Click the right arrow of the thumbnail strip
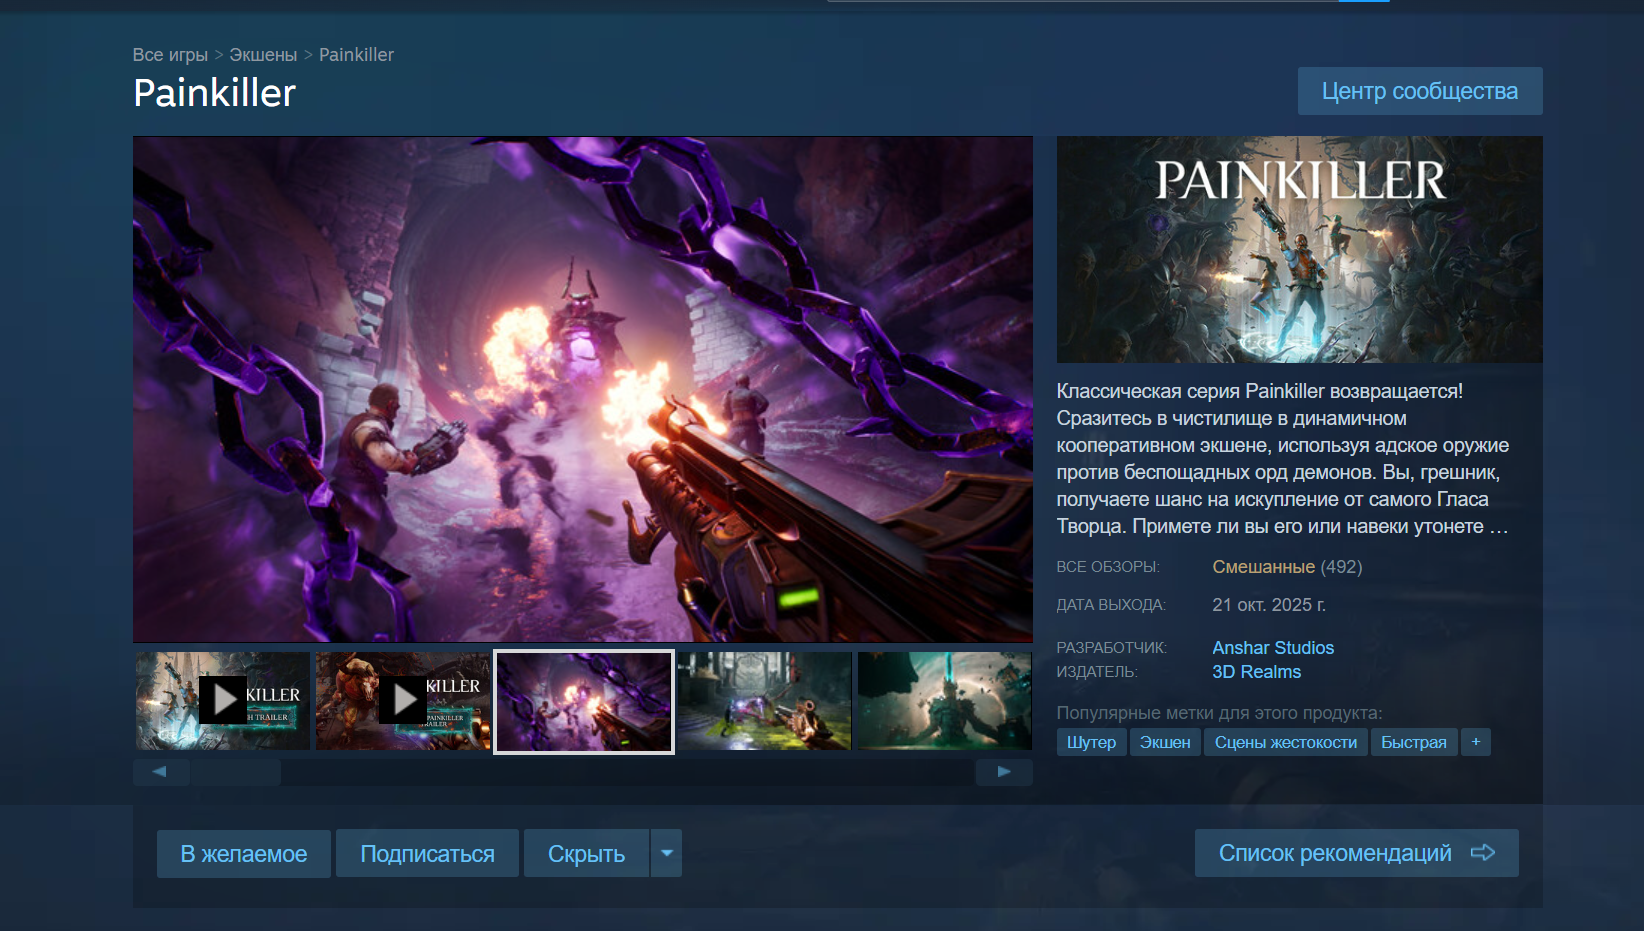Screen dimensions: 1644x931 pyautogui.click(x=1004, y=772)
